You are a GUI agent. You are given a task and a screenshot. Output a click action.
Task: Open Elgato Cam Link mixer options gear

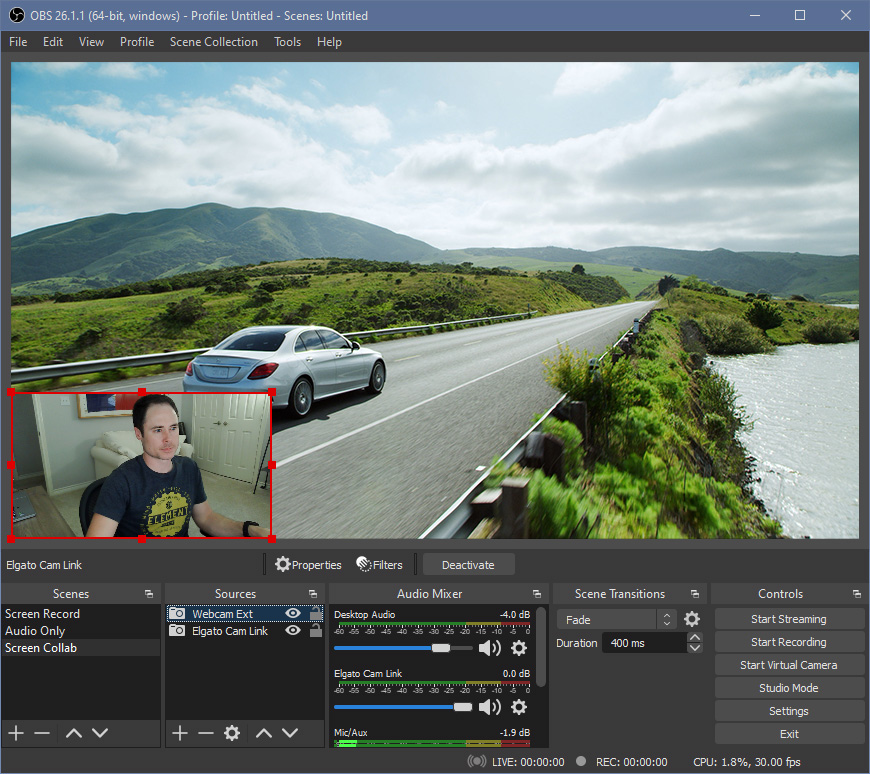click(518, 707)
